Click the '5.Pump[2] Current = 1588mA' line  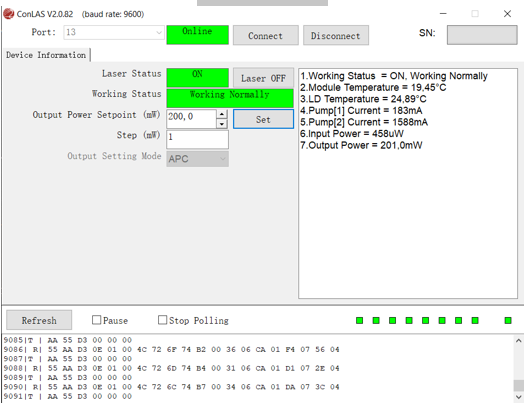tap(364, 122)
